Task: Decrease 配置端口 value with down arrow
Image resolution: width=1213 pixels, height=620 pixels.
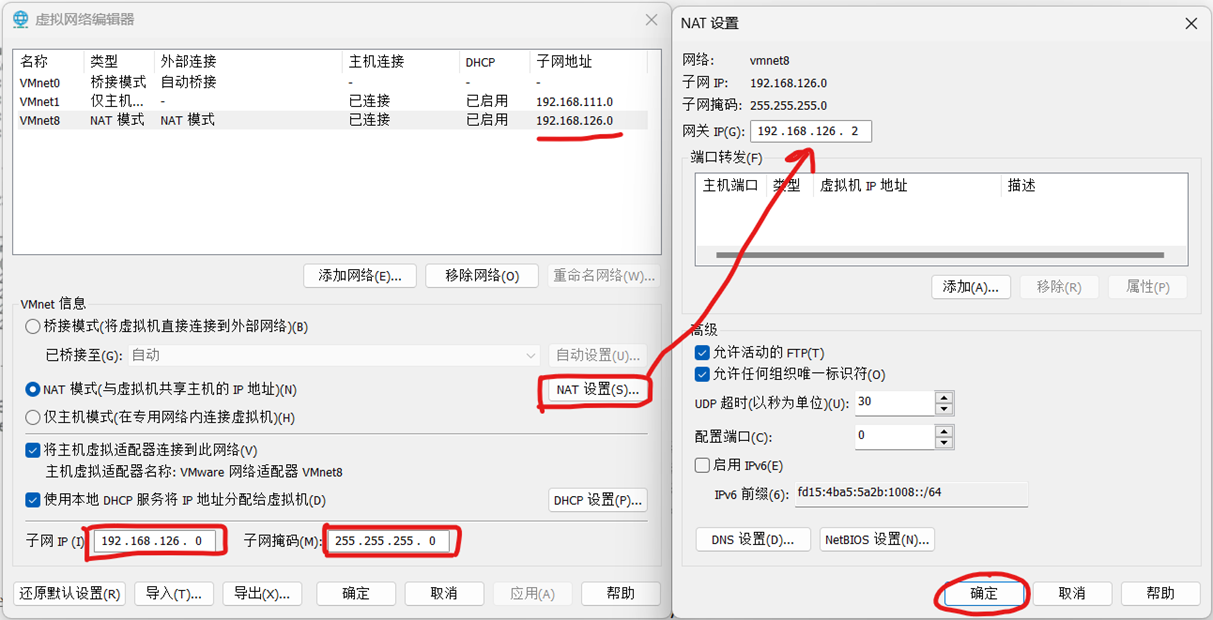Action: pos(943,443)
